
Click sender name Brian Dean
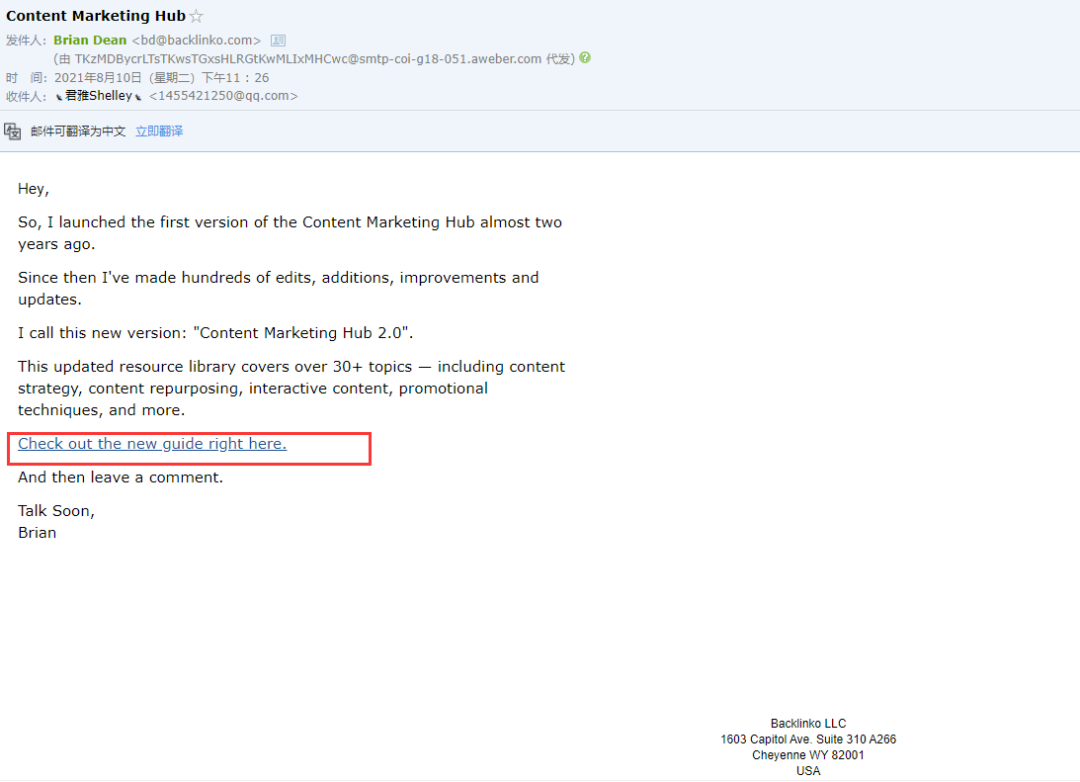90,41
